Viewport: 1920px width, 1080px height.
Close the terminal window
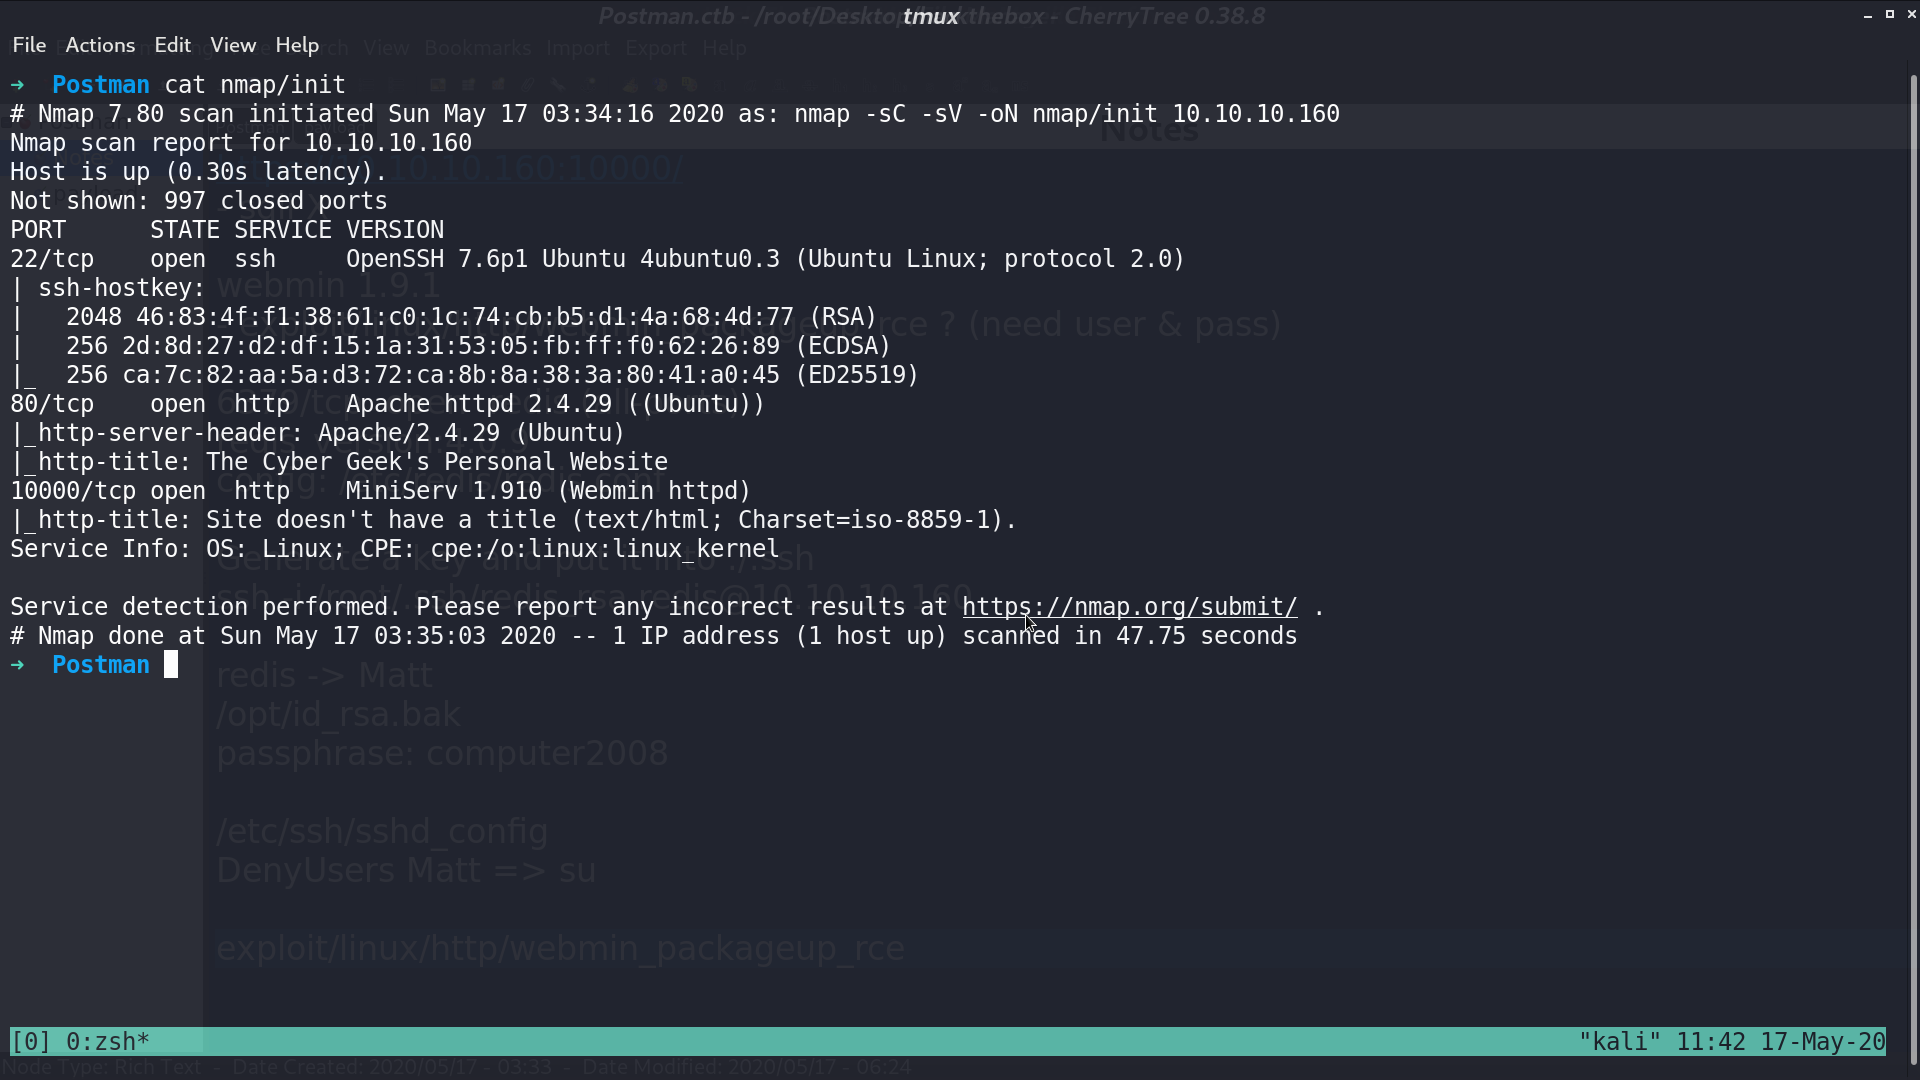pyautogui.click(x=1912, y=14)
